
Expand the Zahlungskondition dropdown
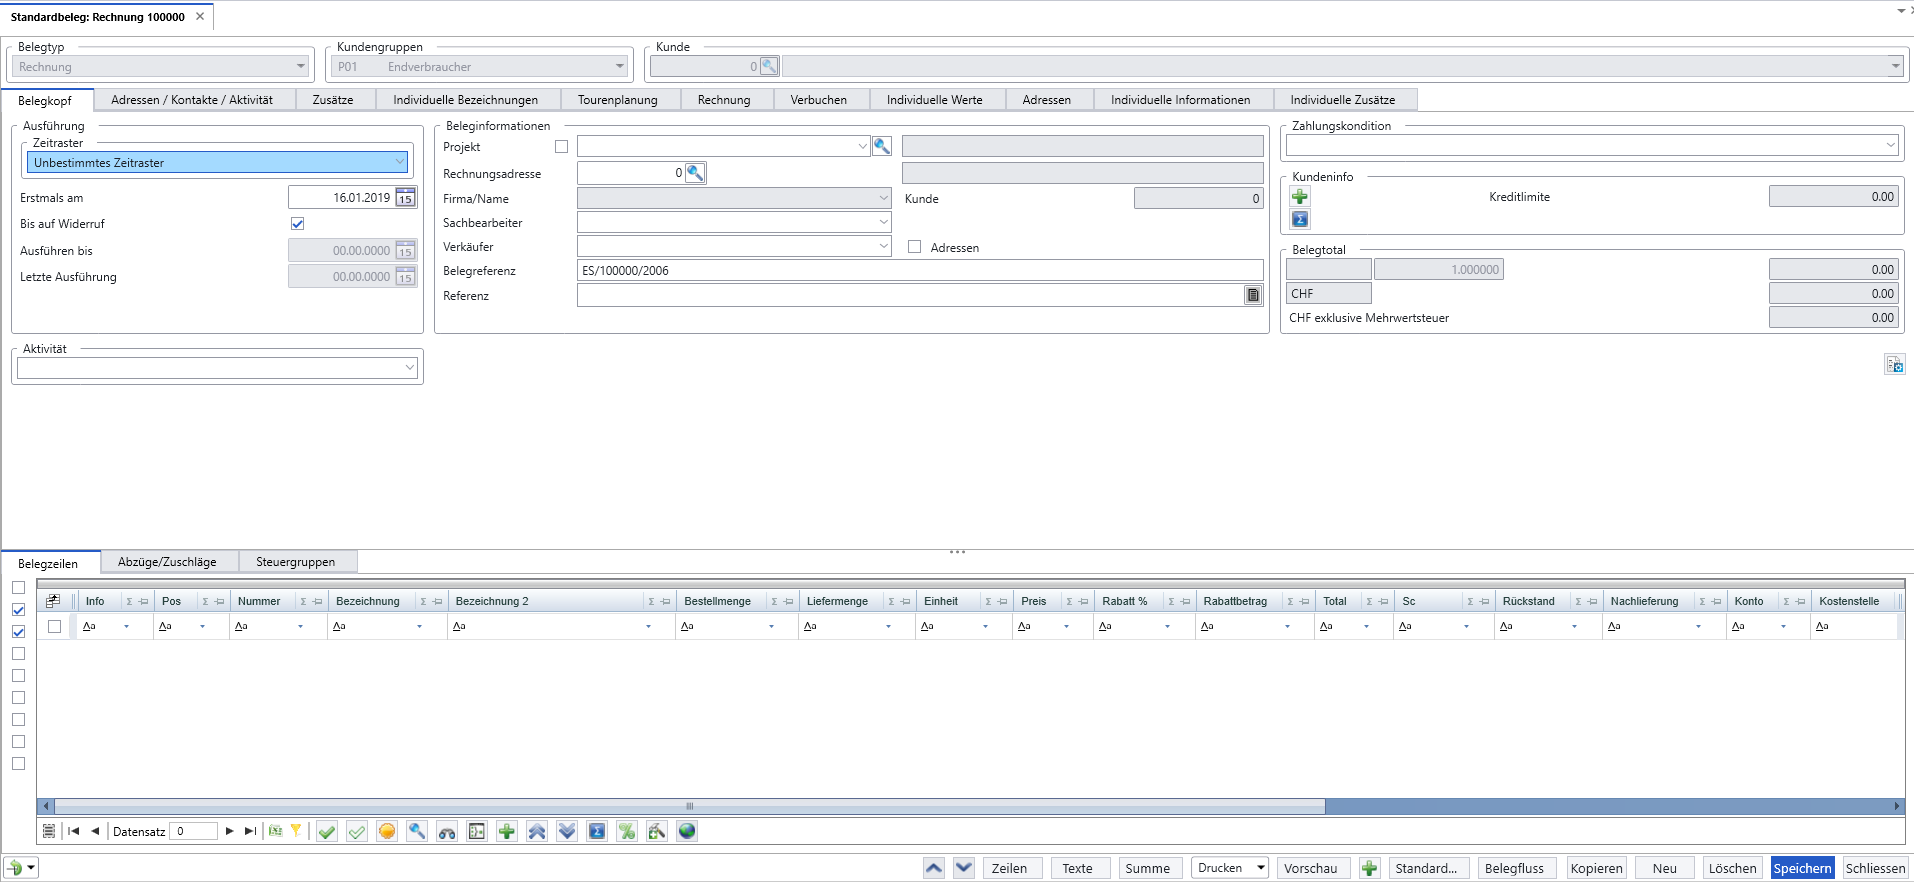pyautogui.click(x=1890, y=145)
